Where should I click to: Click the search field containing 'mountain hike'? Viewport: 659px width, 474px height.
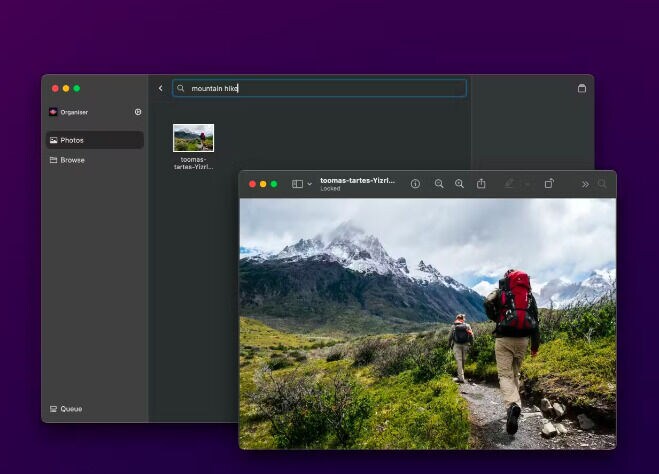[320, 88]
